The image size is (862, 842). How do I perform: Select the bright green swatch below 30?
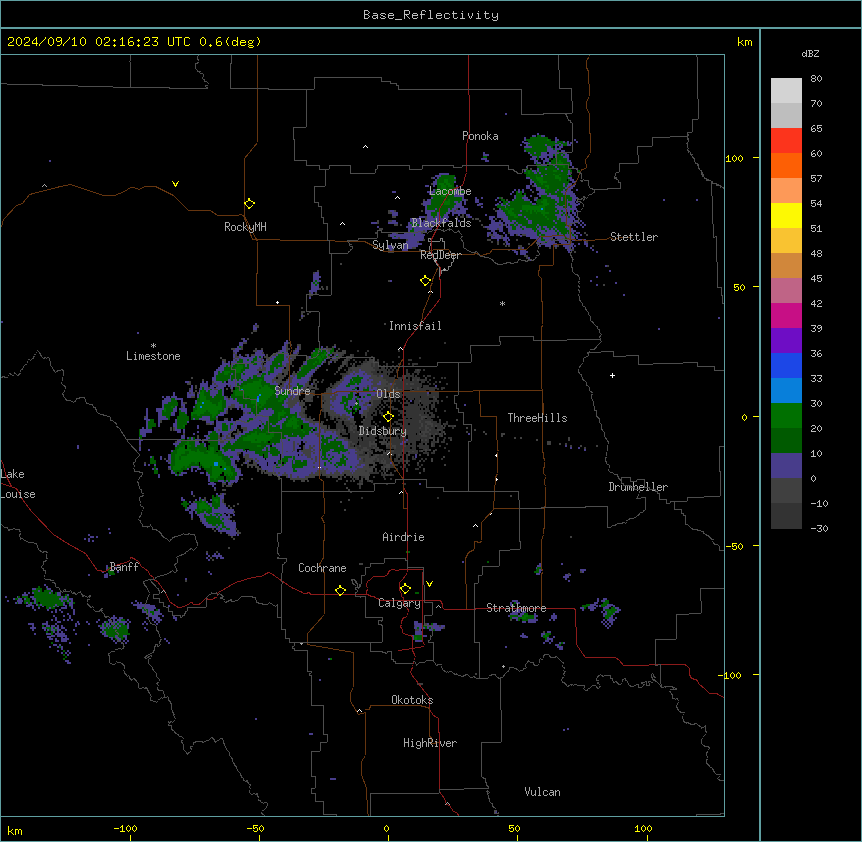(x=786, y=416)
